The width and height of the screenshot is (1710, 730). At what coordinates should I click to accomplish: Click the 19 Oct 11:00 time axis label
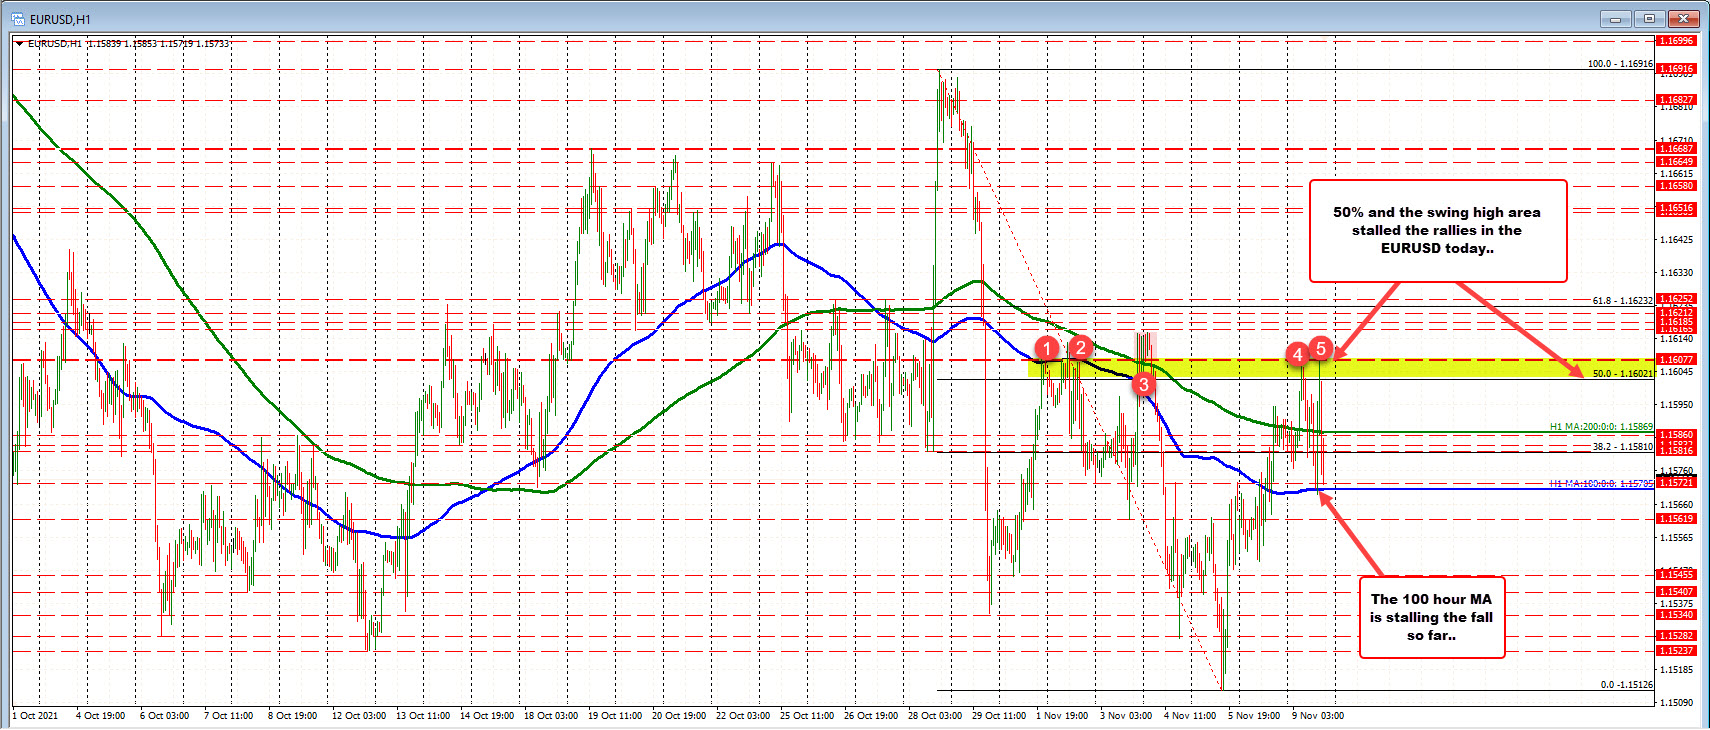click(x=614, y=716)
